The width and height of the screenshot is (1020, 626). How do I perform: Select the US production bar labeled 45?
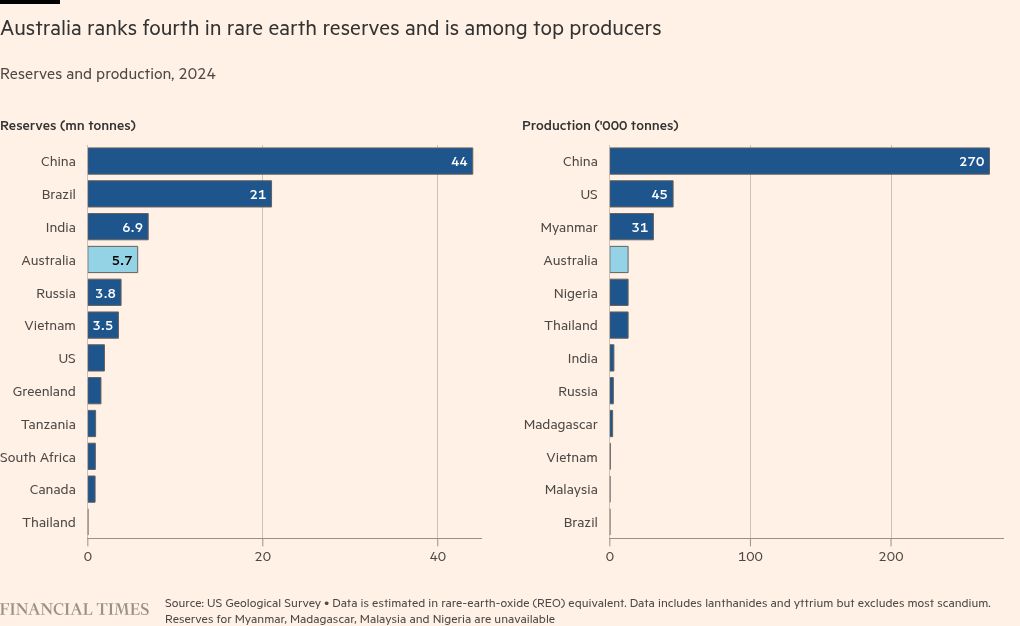[640, 194]
